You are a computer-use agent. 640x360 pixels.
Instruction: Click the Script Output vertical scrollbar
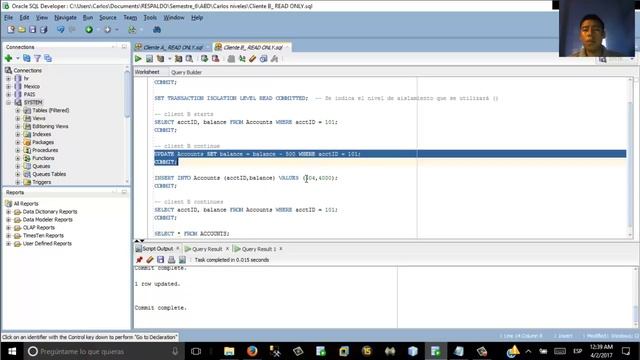tap(636, 297)
